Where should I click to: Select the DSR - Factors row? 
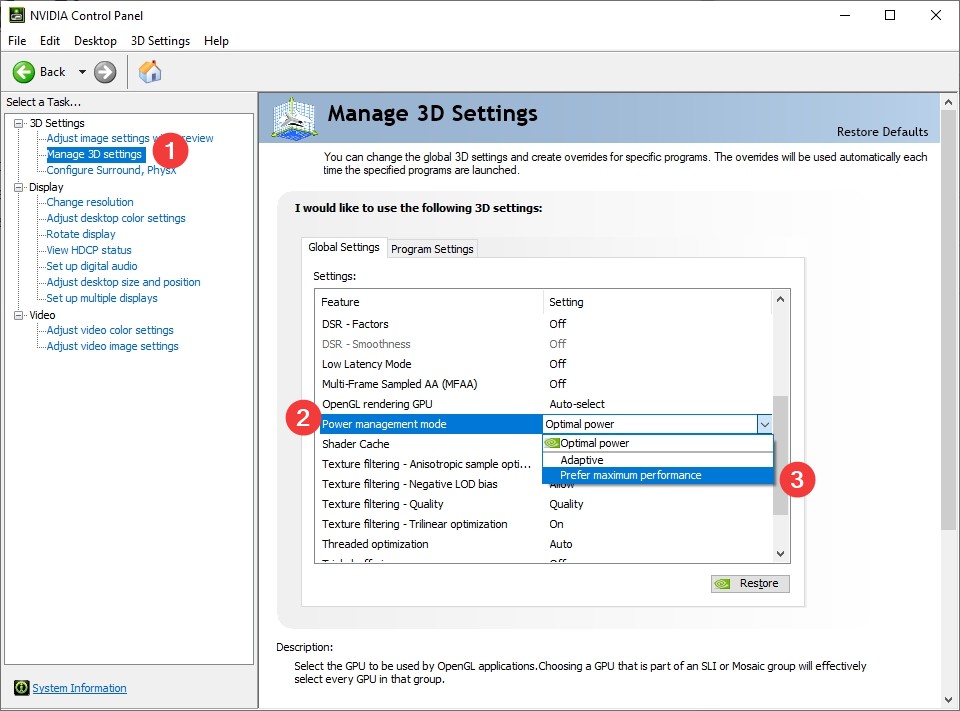[545, 324]
